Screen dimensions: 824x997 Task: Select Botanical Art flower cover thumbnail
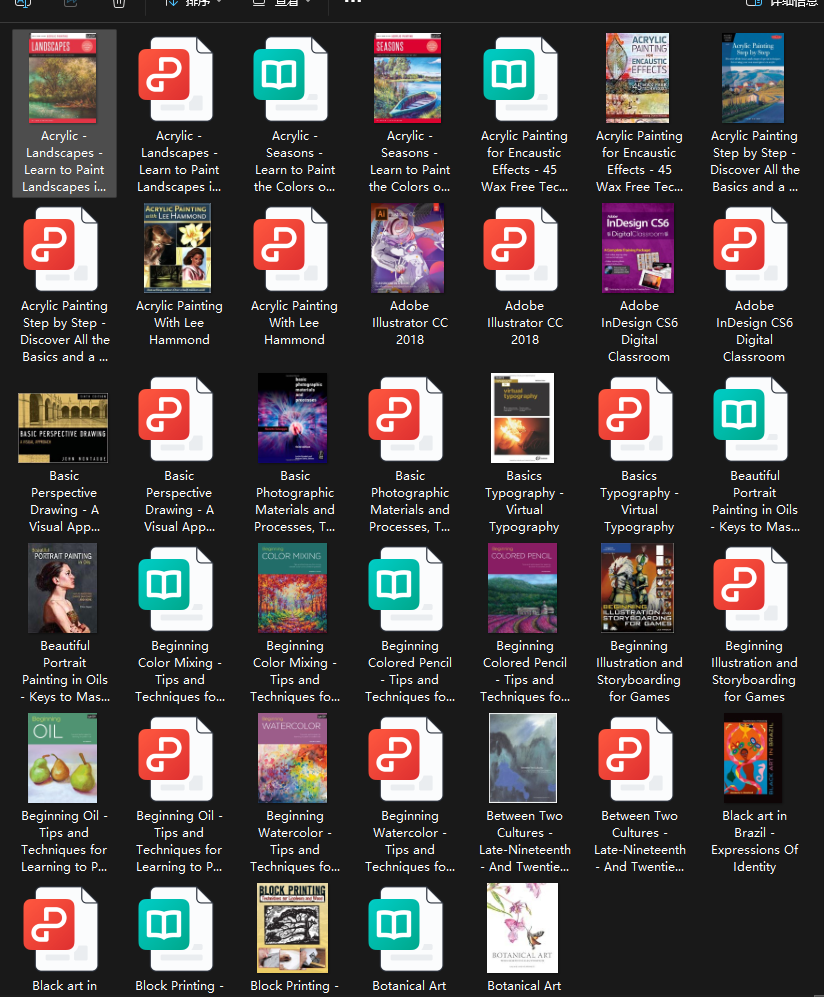click(x=523, y=928)
